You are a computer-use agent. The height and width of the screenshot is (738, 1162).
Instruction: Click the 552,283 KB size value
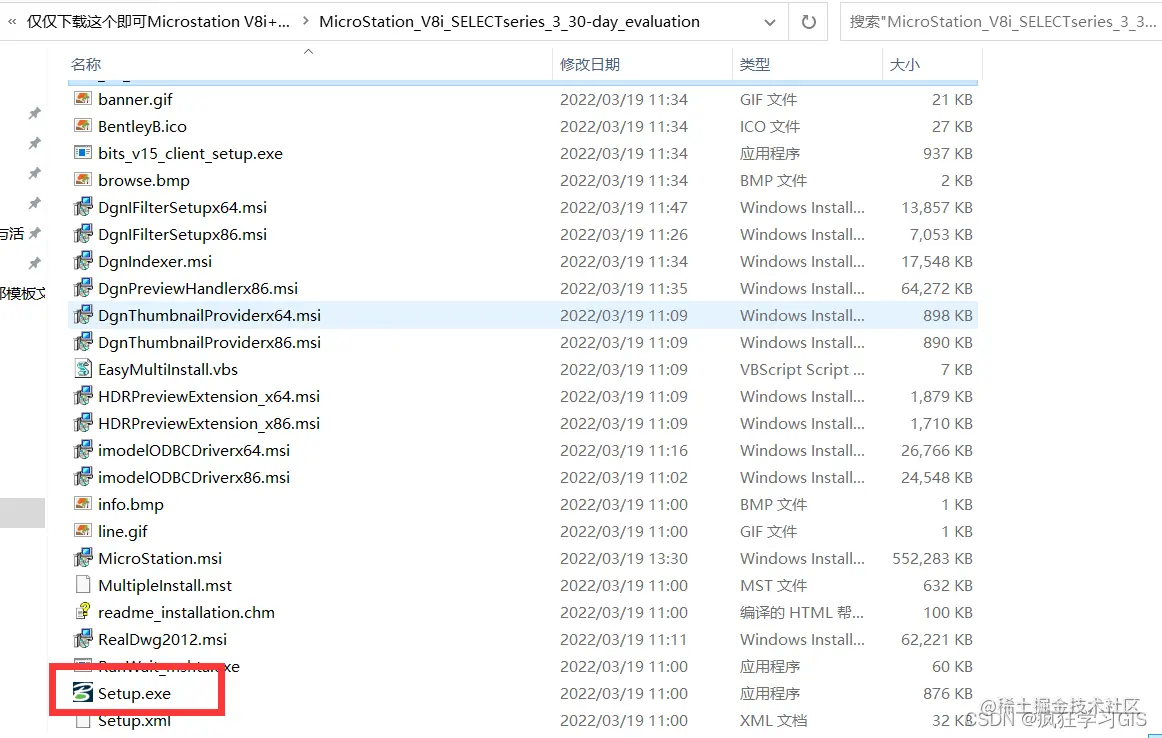pos(932,559)
